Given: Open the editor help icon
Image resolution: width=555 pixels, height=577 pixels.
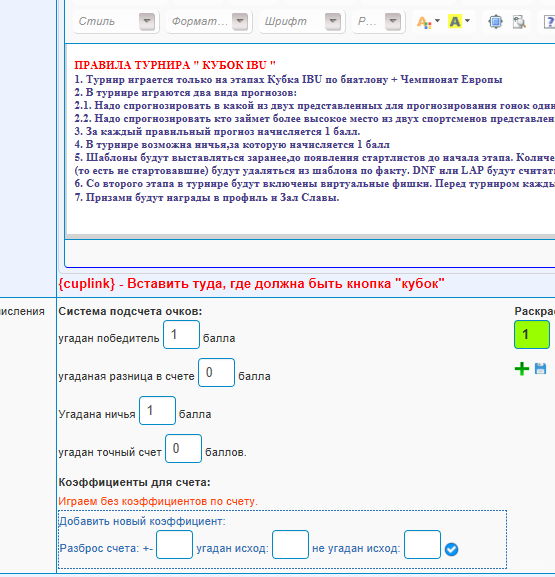Looking at the screenshot, I should 549,22.
